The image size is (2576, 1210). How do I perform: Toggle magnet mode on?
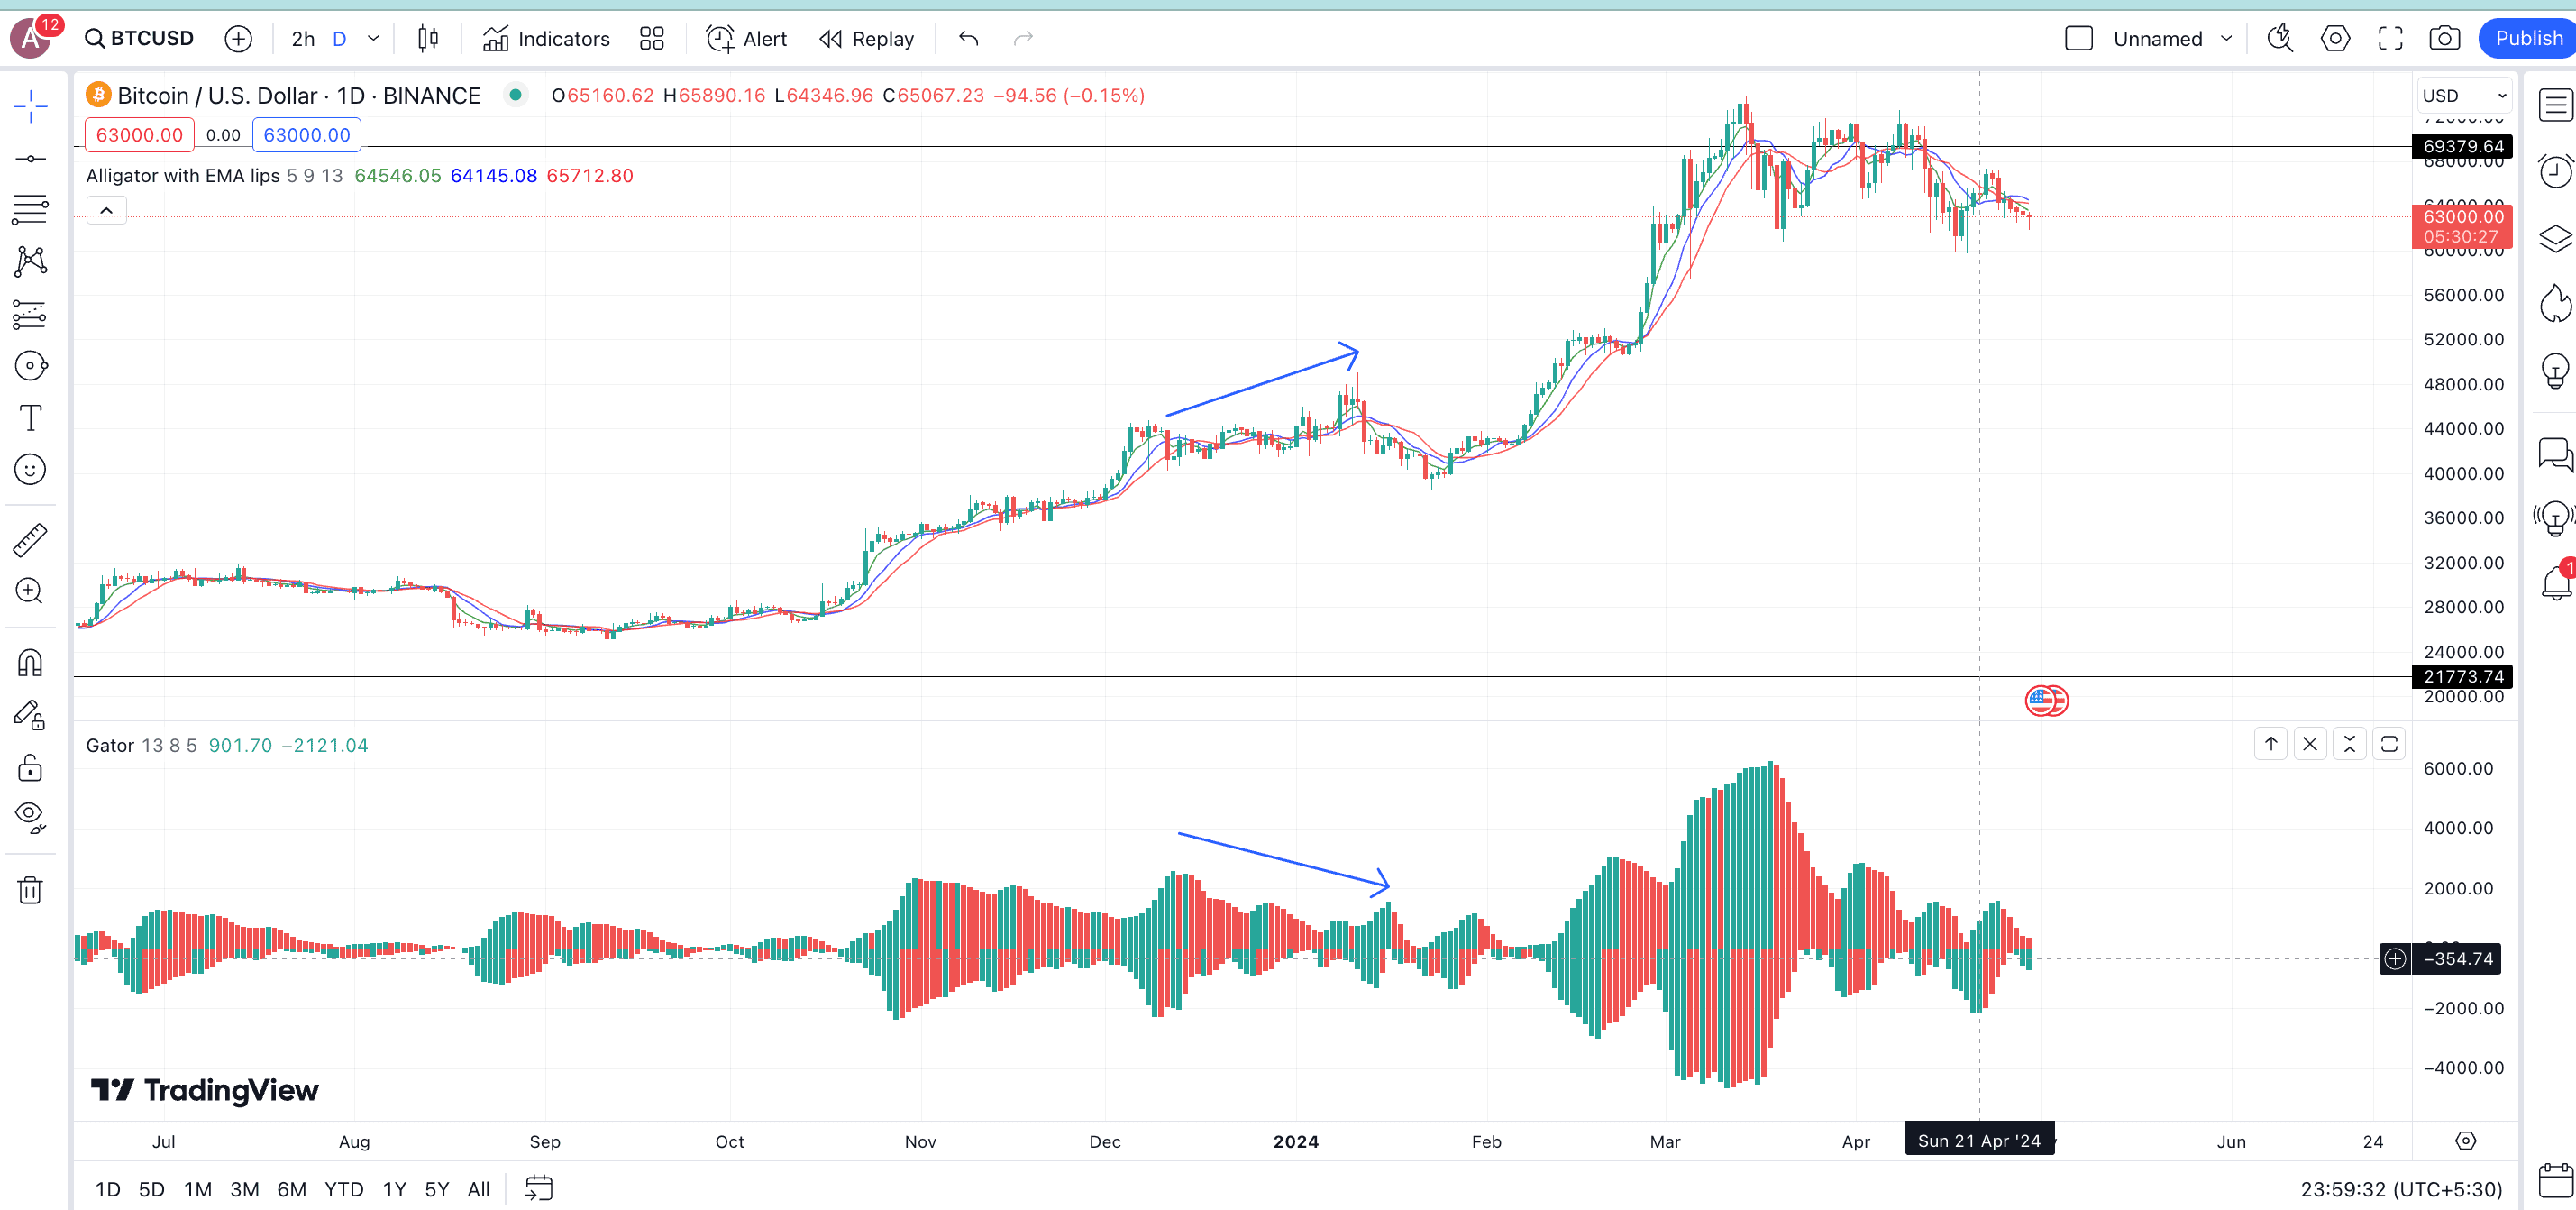pyautogui.click(x=30, y=663)
